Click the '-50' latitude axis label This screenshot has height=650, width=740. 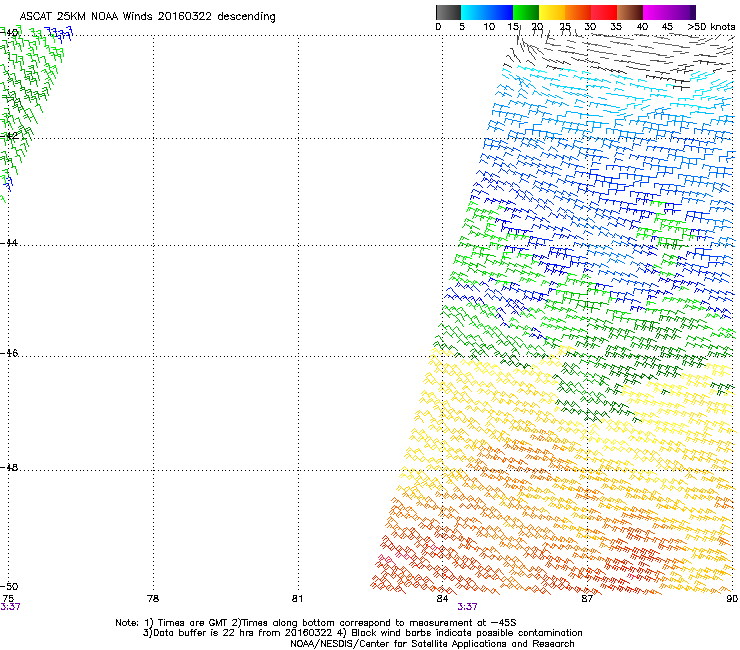pyautogui.click(x=9, y=587)
